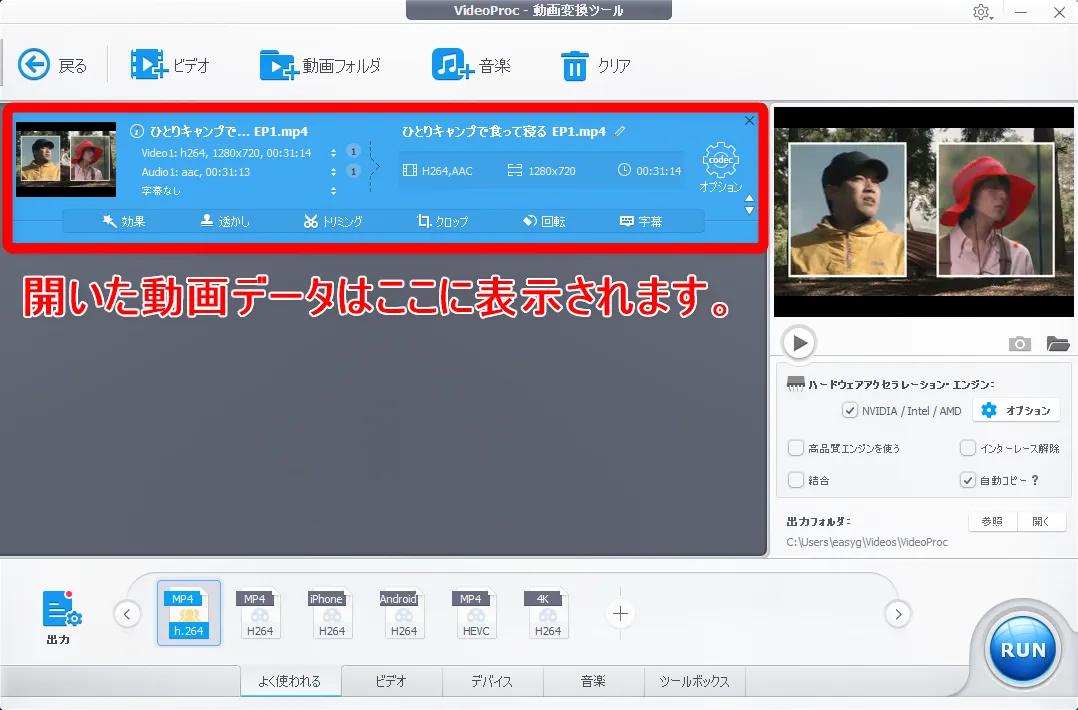
Task: Click the 自動コピー question mark help
Action: pyautogui.click(x=1035, y=480)
